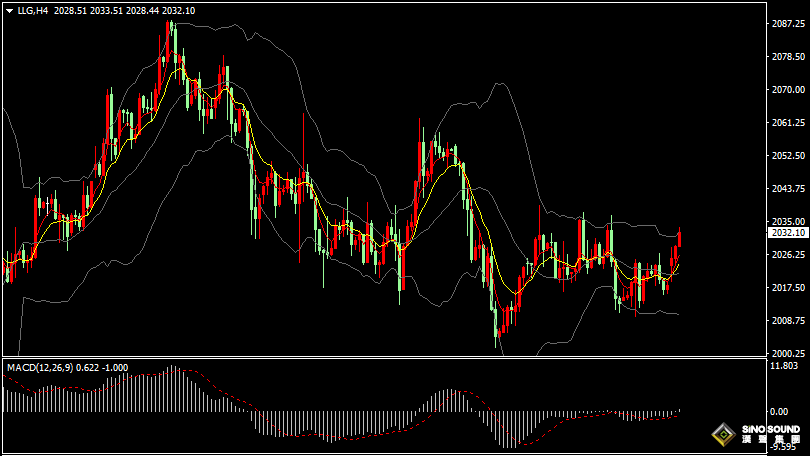Click the 11.803 MACD scale value
810x456 pixels.
[783, 366]
